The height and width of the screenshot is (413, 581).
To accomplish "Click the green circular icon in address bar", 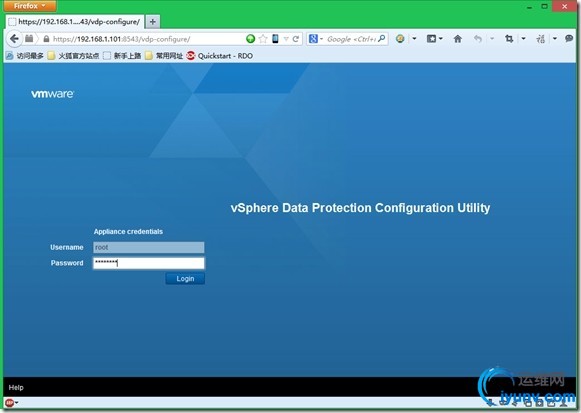I will point(250,39).
